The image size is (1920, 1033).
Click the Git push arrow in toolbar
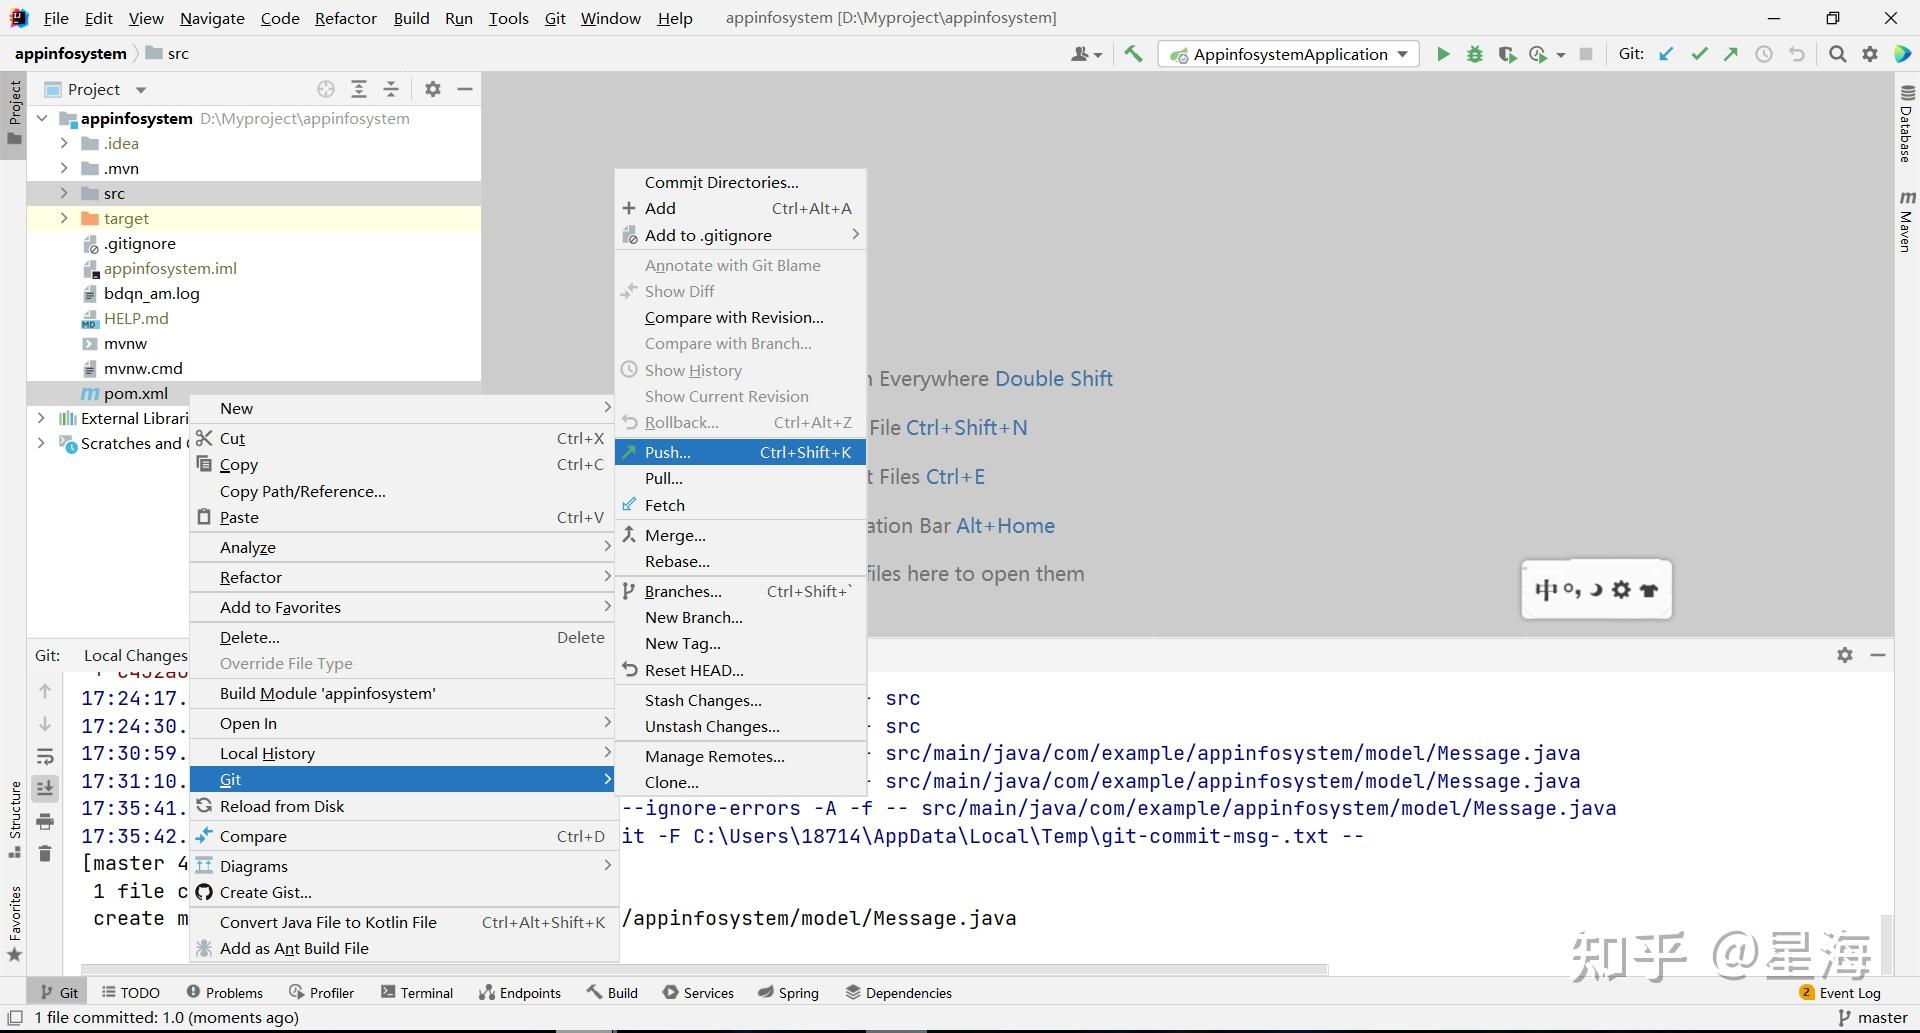pyautogui.click(x=1731, y=54)
